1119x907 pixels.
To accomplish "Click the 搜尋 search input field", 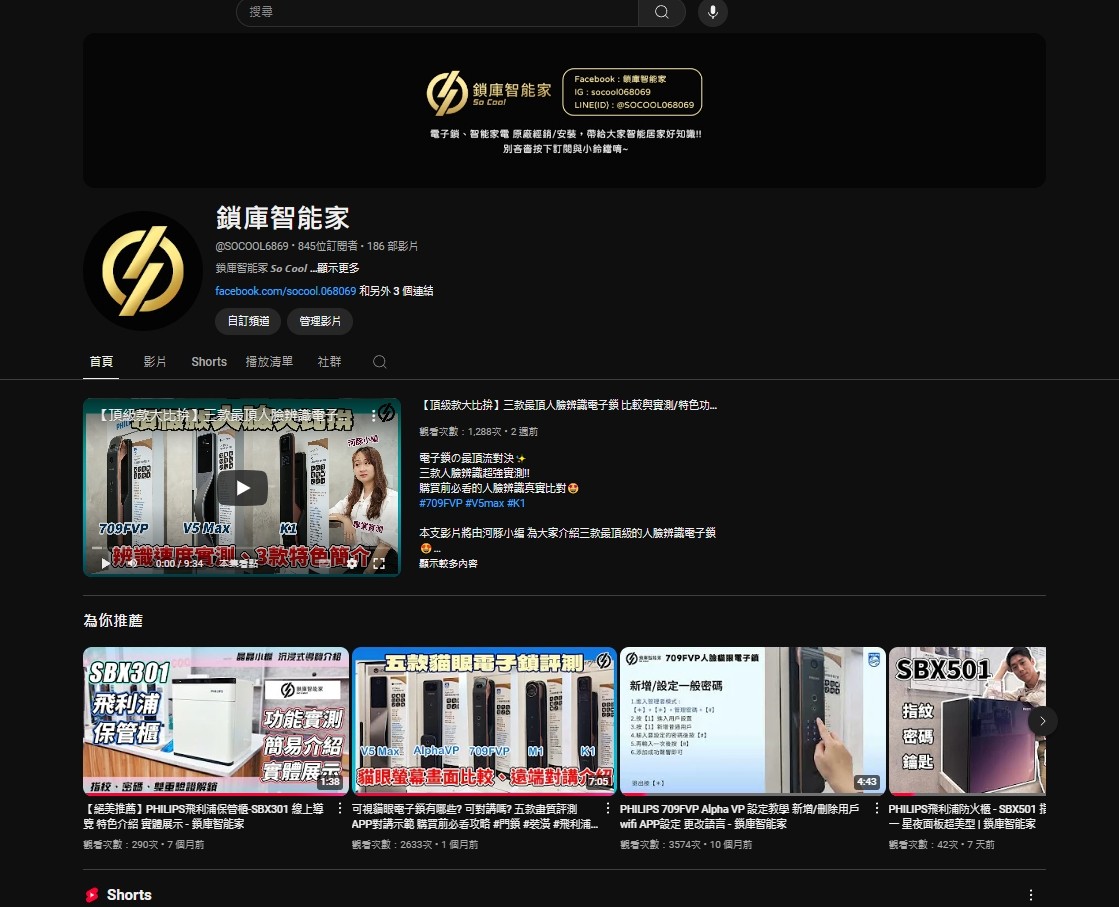I will [437, 12].
